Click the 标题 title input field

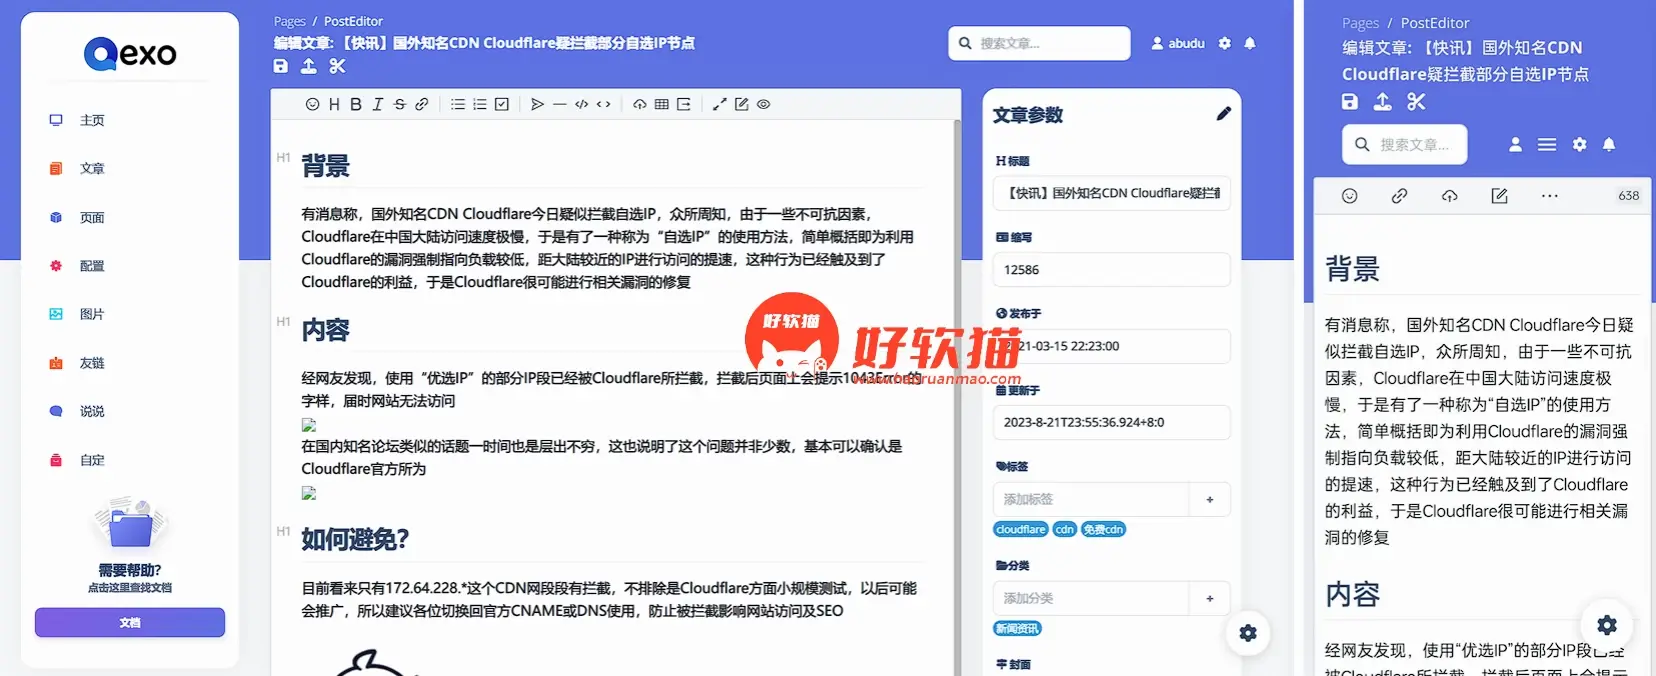pos(1111,193)
